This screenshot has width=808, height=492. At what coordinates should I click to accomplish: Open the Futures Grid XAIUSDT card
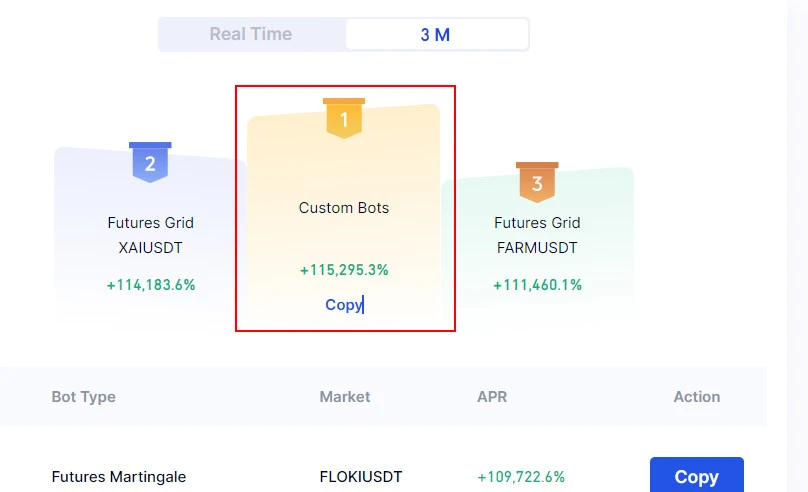150,234
